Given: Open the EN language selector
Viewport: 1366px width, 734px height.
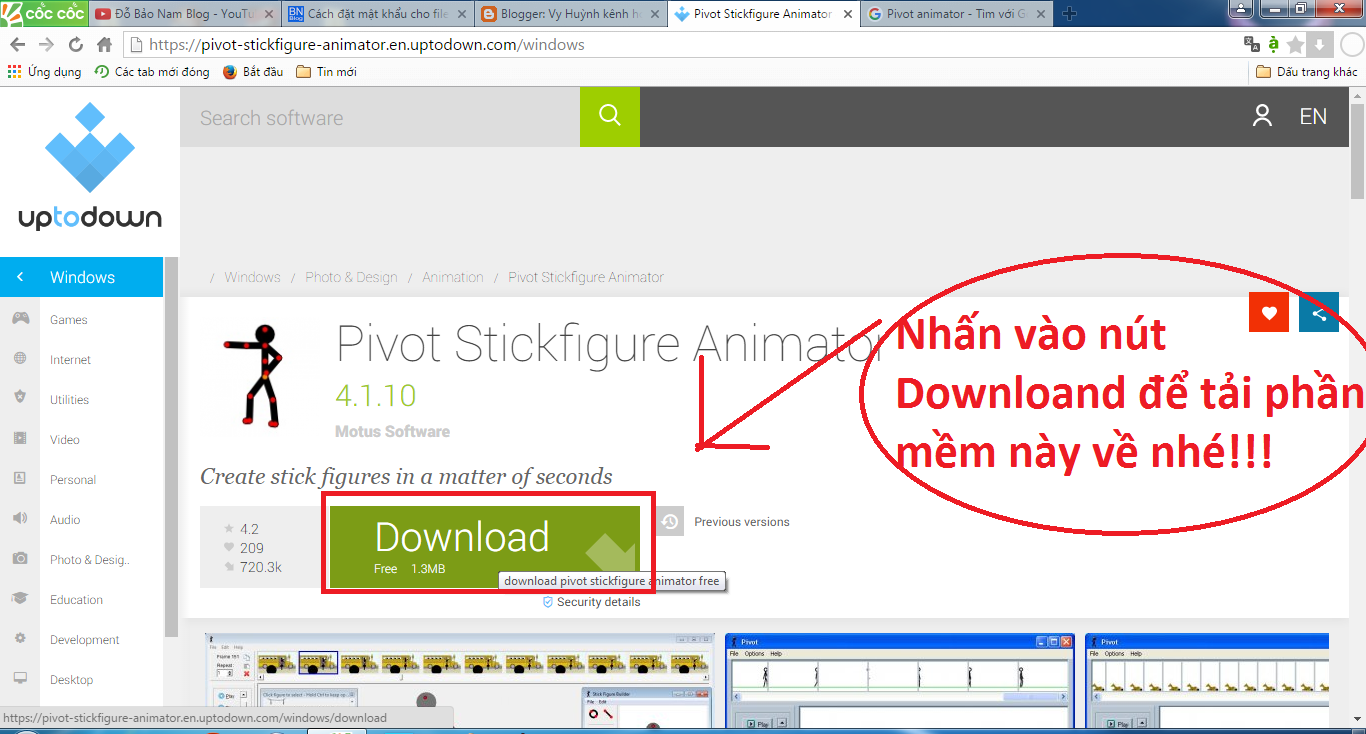Looking at the screenshot, I should pyautogui.click(x=1313, y=116).
